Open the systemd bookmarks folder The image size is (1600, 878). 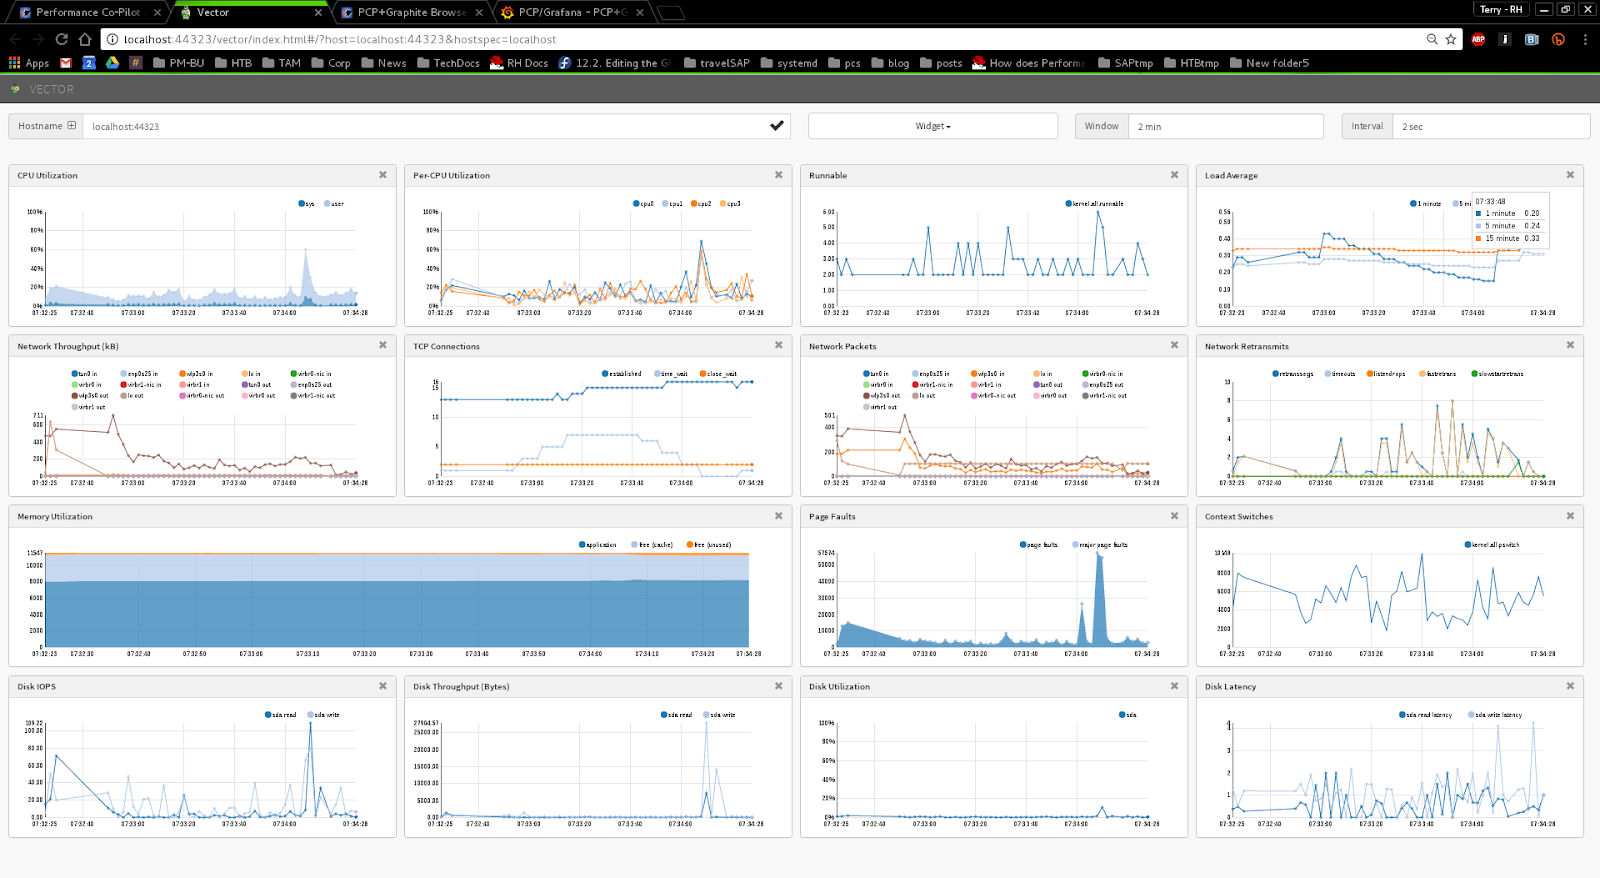coord(789,63)
